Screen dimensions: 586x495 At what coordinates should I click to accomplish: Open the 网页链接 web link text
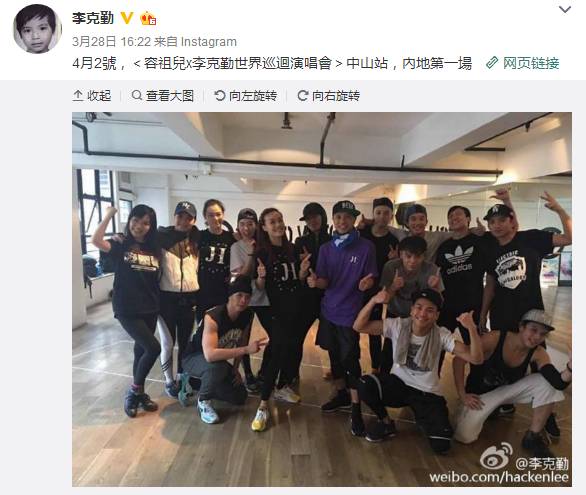[x=531, y=63]
